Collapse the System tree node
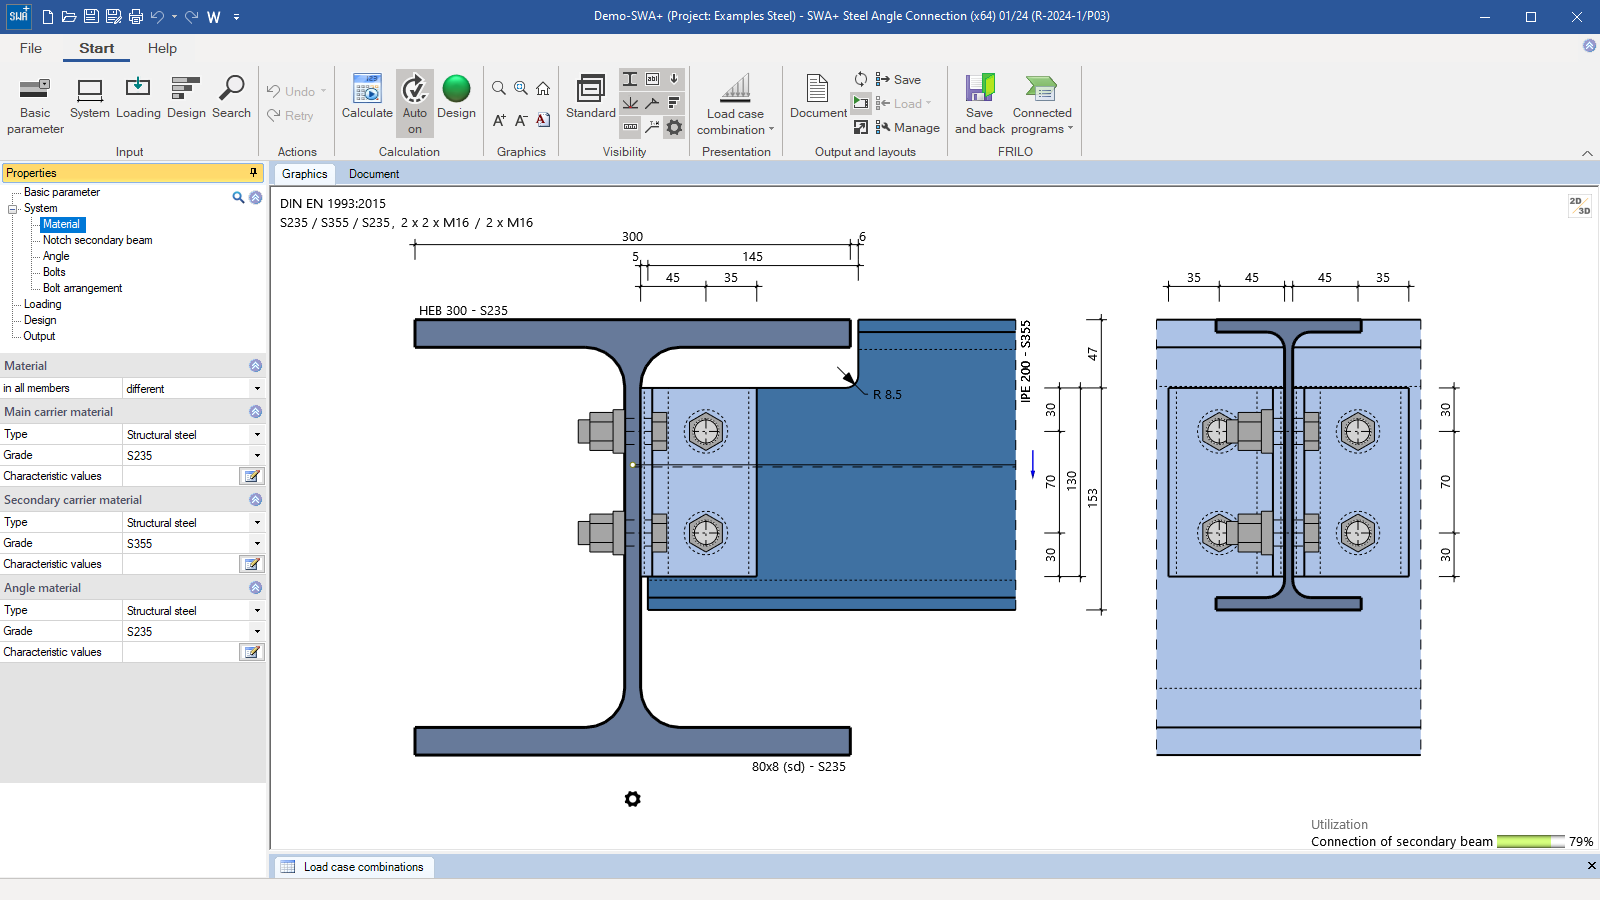 (13, 209)
